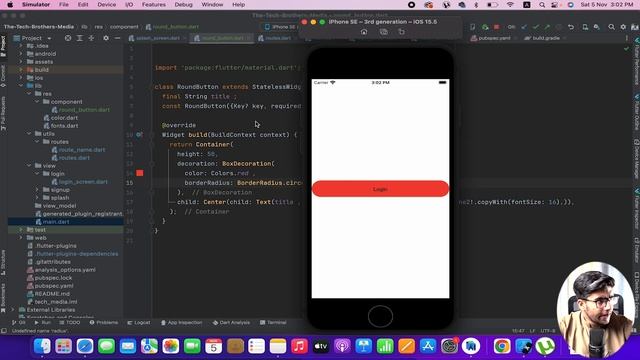Collapse the lib folder

click(21, 86)
